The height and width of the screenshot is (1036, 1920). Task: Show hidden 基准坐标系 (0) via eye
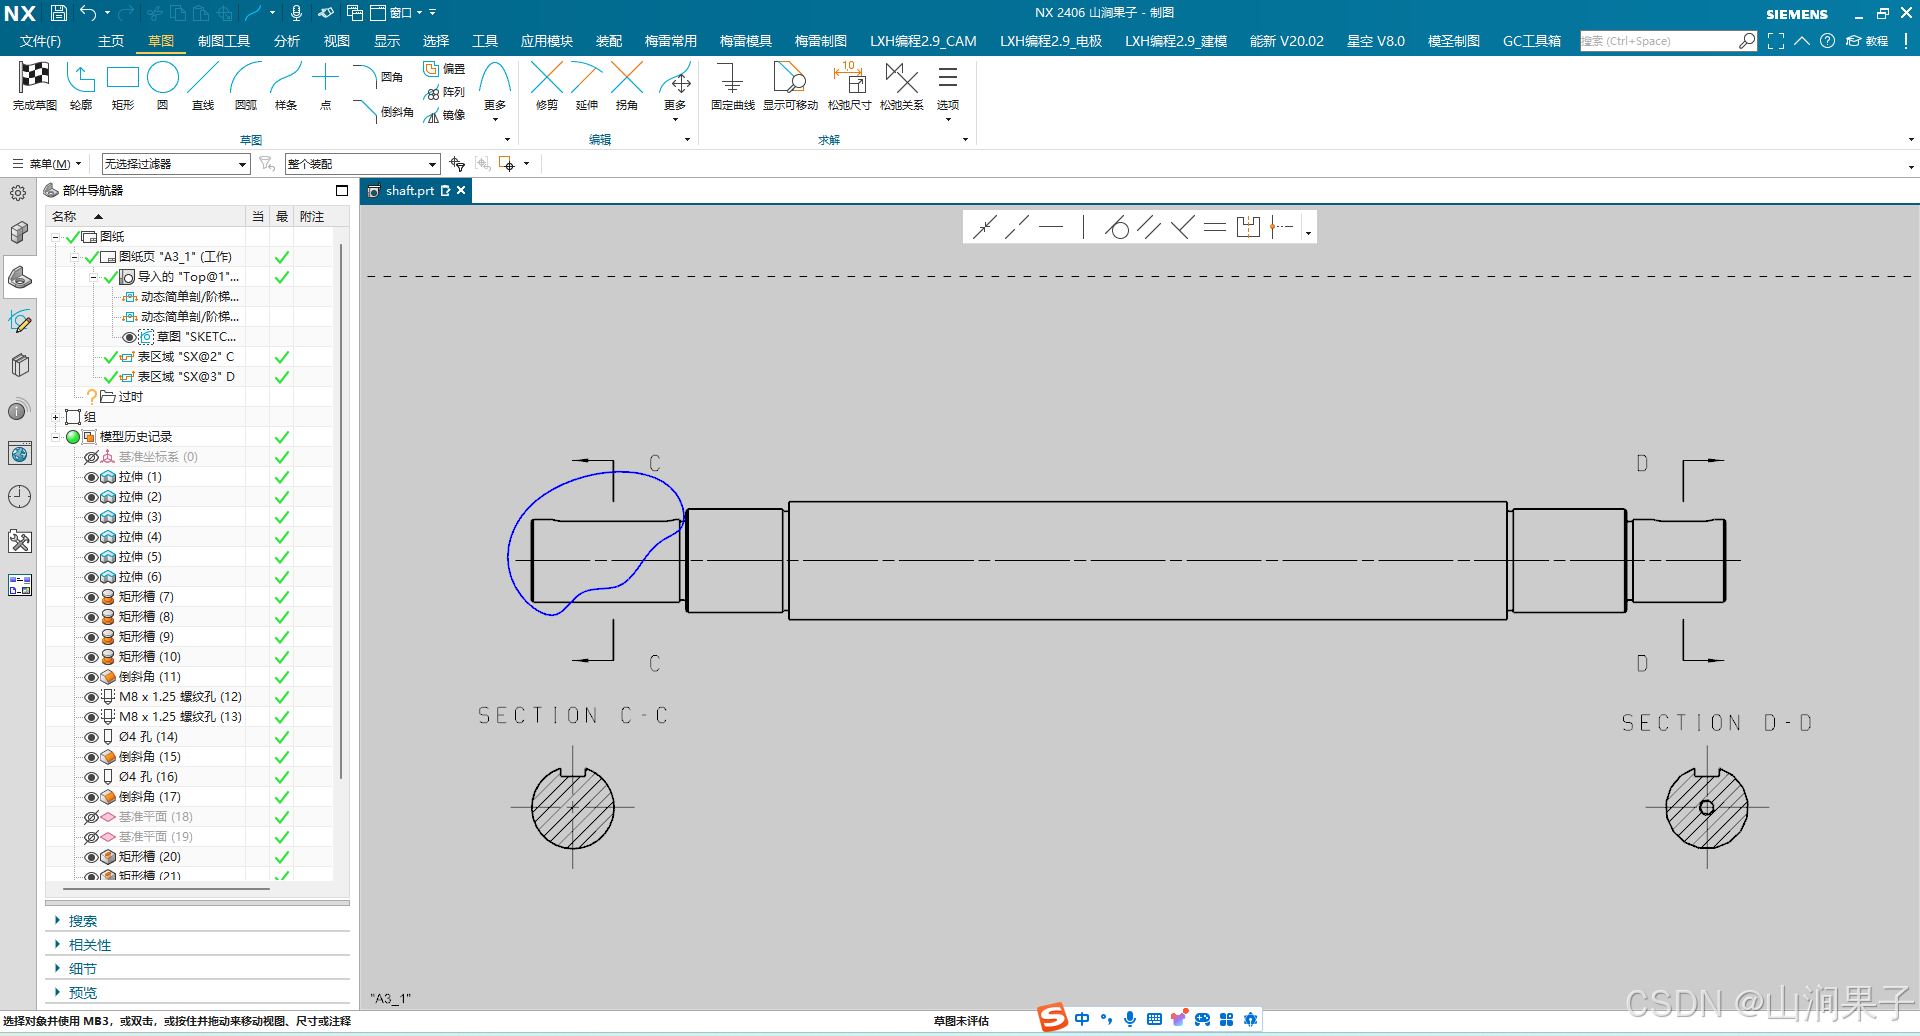(91, 457)
